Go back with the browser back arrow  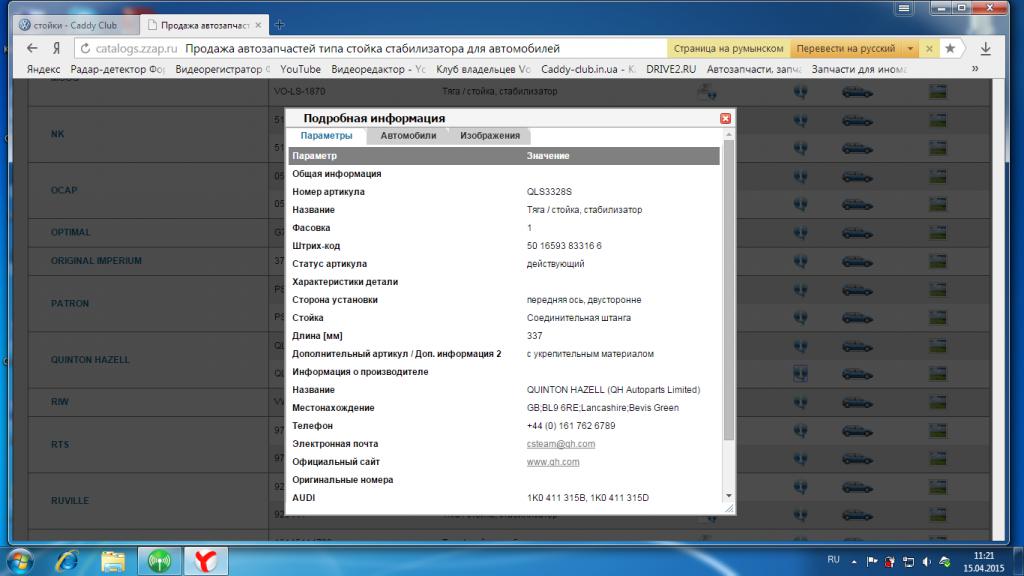pyautogui.click(x=32, y=48)
